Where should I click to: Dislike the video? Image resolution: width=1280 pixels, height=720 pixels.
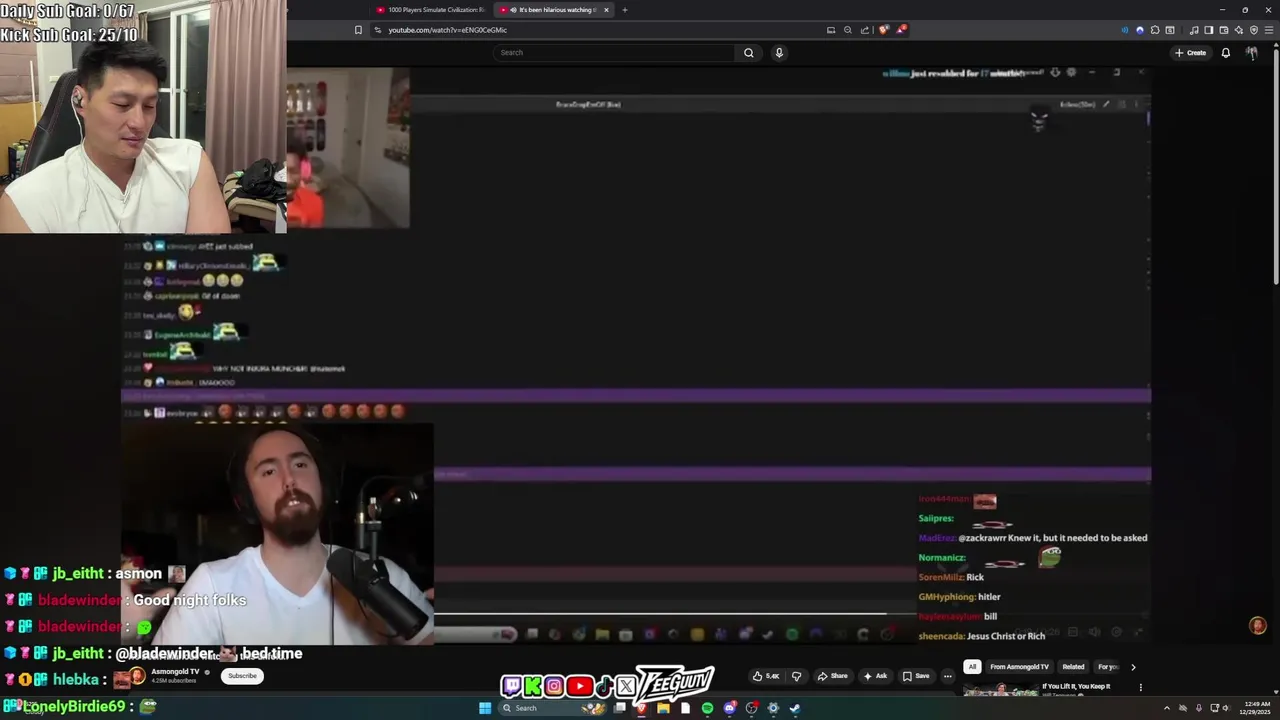(x=797, y=676)
